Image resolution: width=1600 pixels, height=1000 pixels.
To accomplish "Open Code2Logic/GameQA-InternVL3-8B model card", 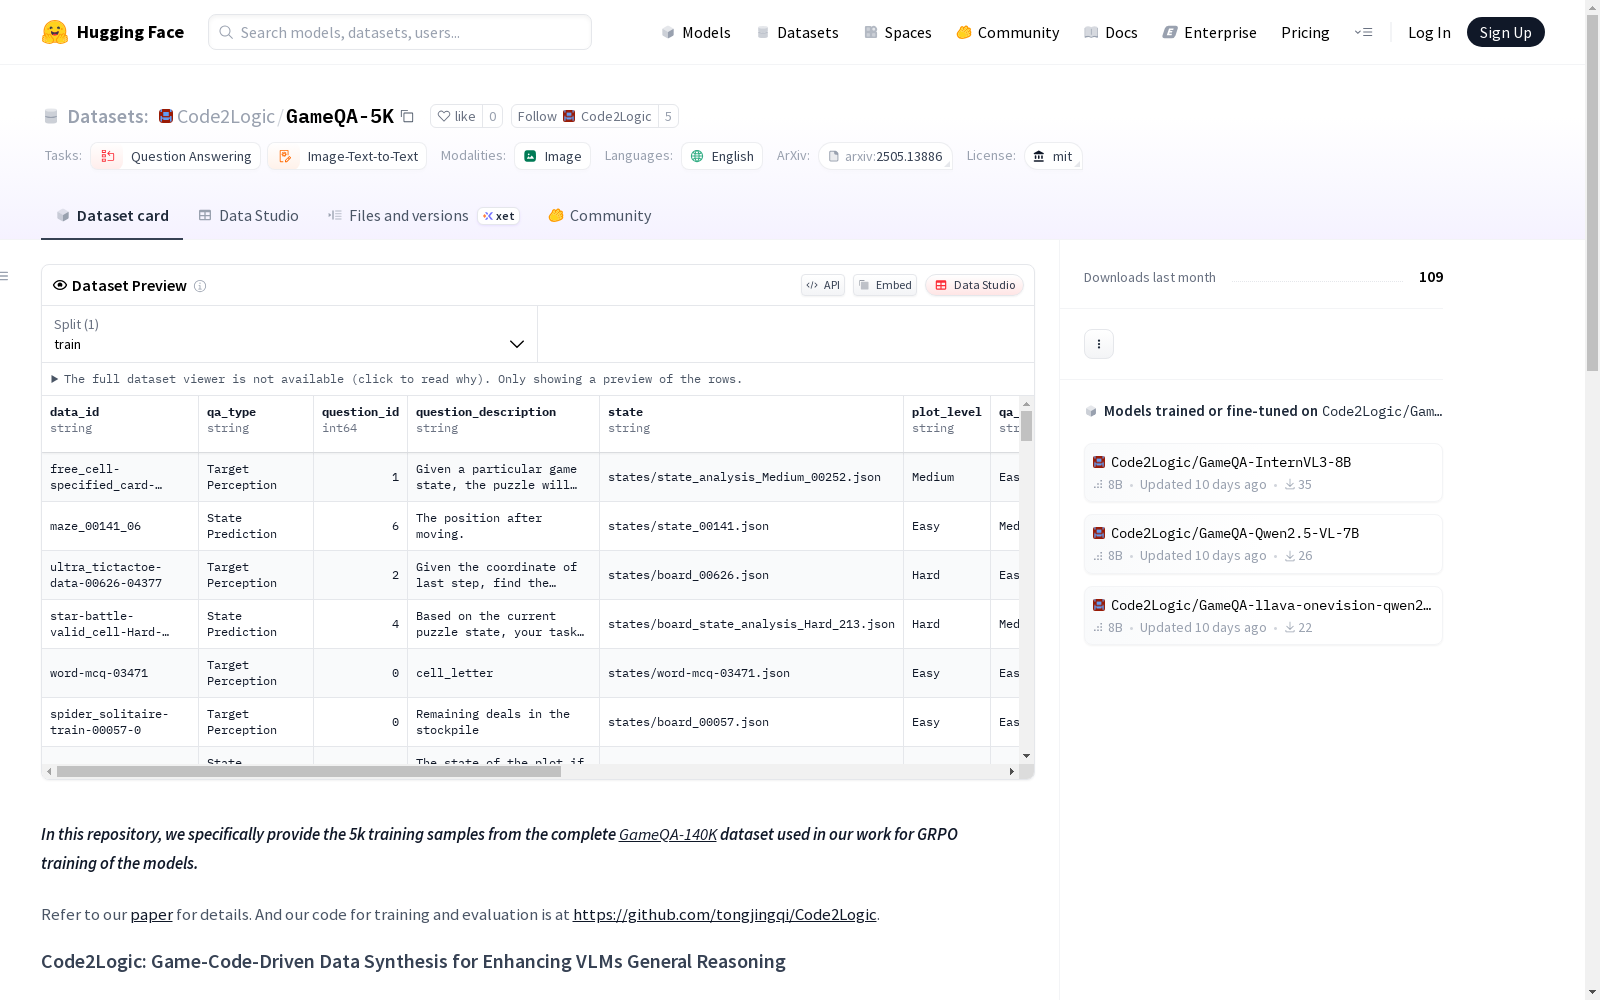I will tap(1263, 472).
